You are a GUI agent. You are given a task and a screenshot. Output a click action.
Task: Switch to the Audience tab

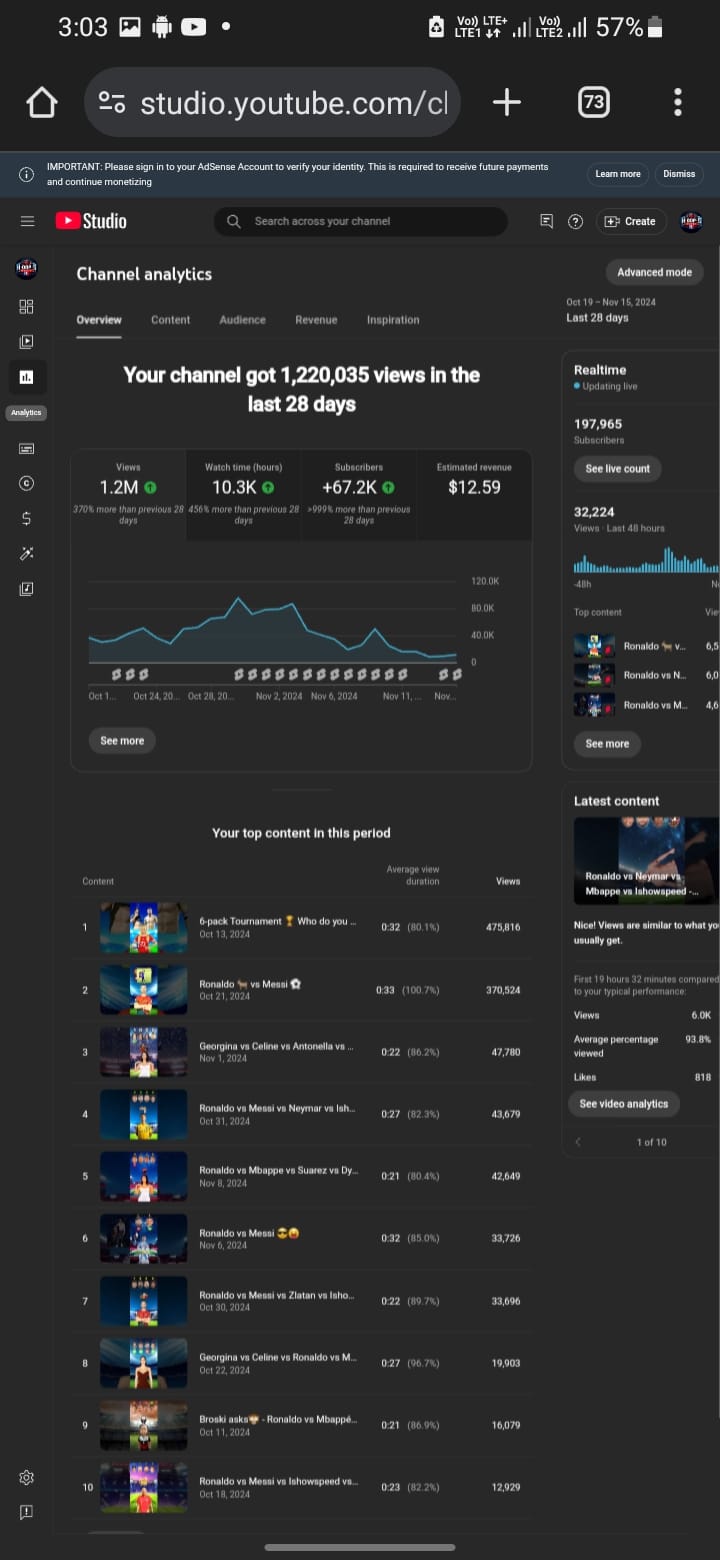[x=242, y=320]
